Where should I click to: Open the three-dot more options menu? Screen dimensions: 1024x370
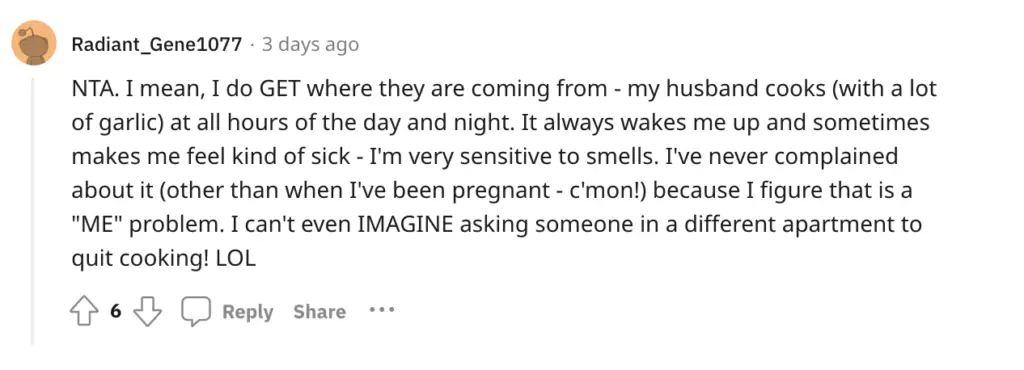pos(381,310)
